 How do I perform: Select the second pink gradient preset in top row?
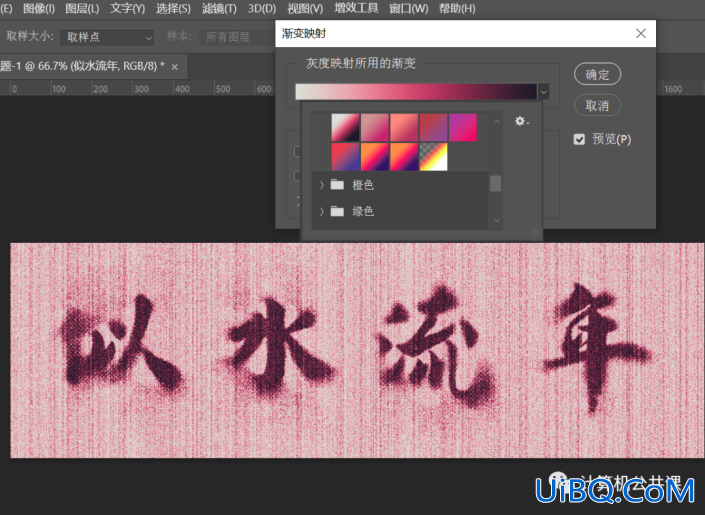[375, 127]
